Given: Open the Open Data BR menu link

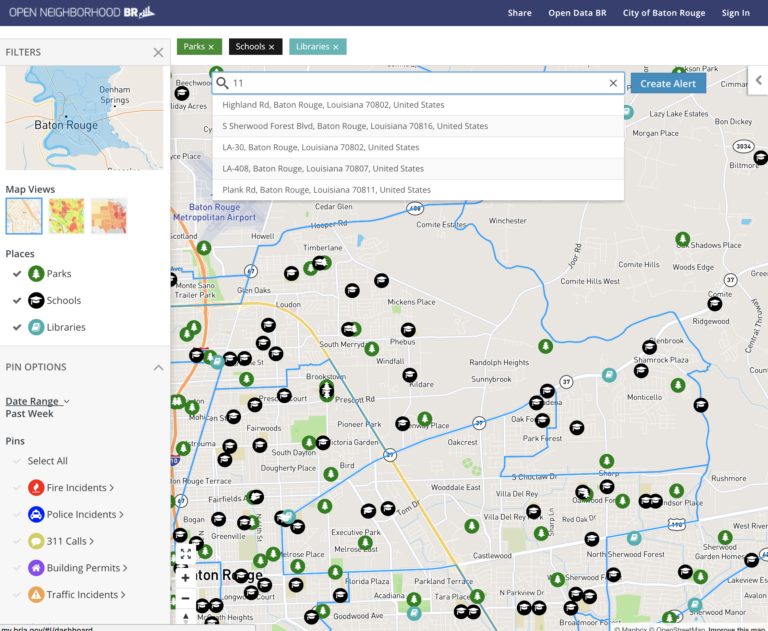Looking at the screenshot, I should [x=577, y=13].
